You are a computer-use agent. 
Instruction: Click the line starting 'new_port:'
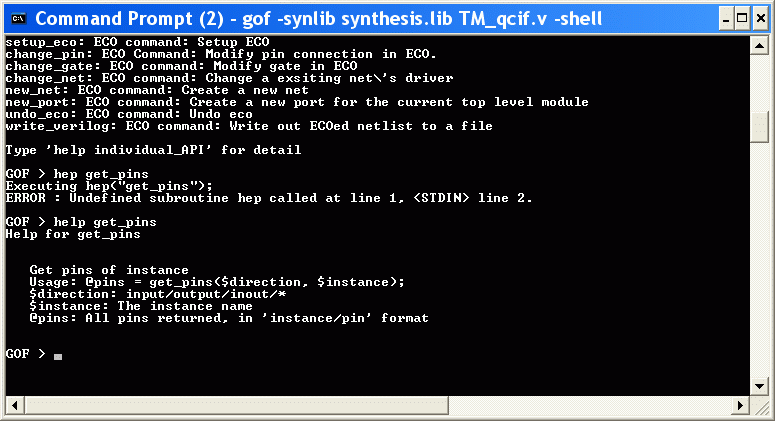(x=297, y=102)
